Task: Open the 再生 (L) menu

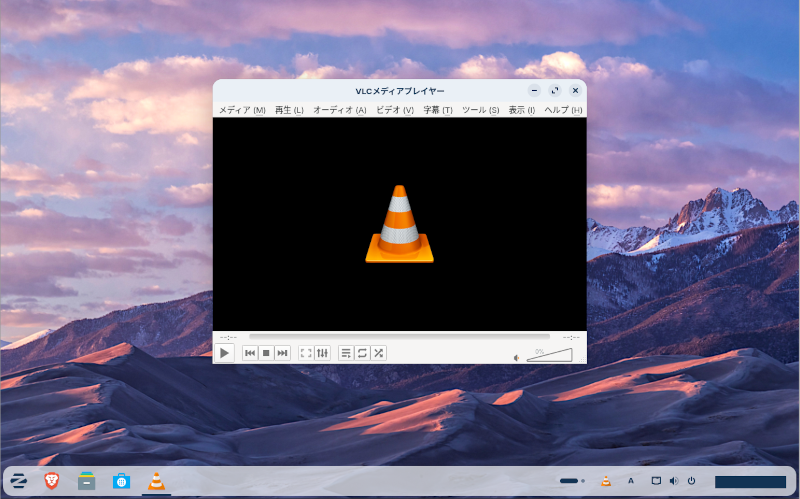Action: coord(289,110)
